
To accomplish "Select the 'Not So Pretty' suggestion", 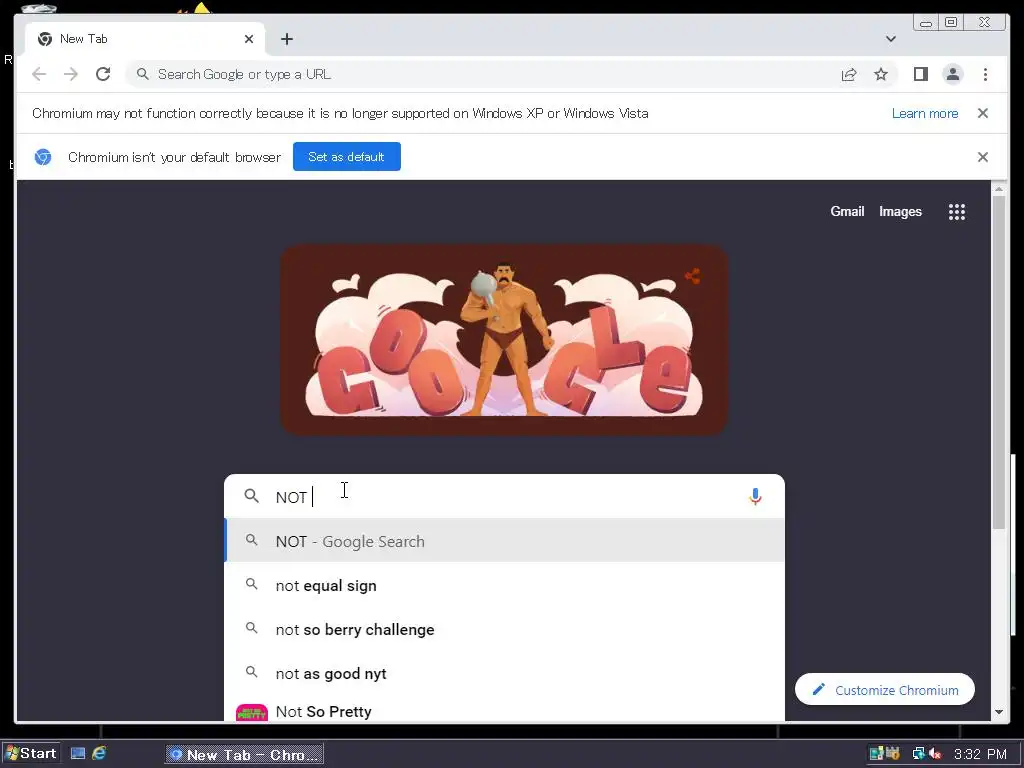I will pos(504,711).
